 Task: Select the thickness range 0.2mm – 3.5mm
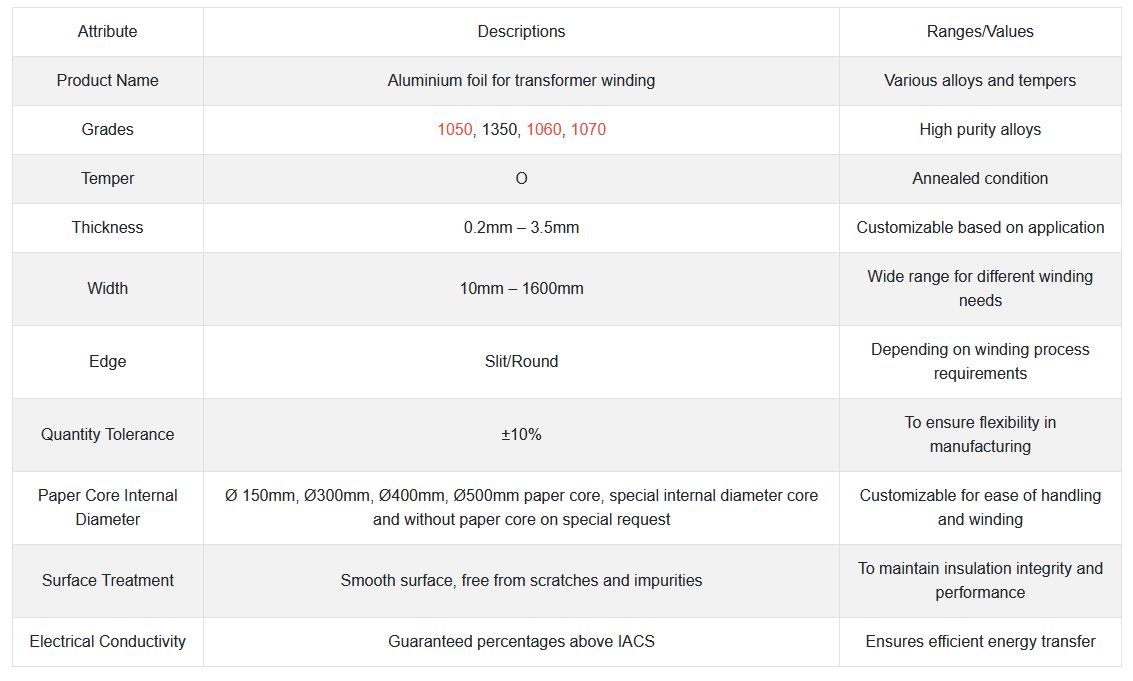521,228
